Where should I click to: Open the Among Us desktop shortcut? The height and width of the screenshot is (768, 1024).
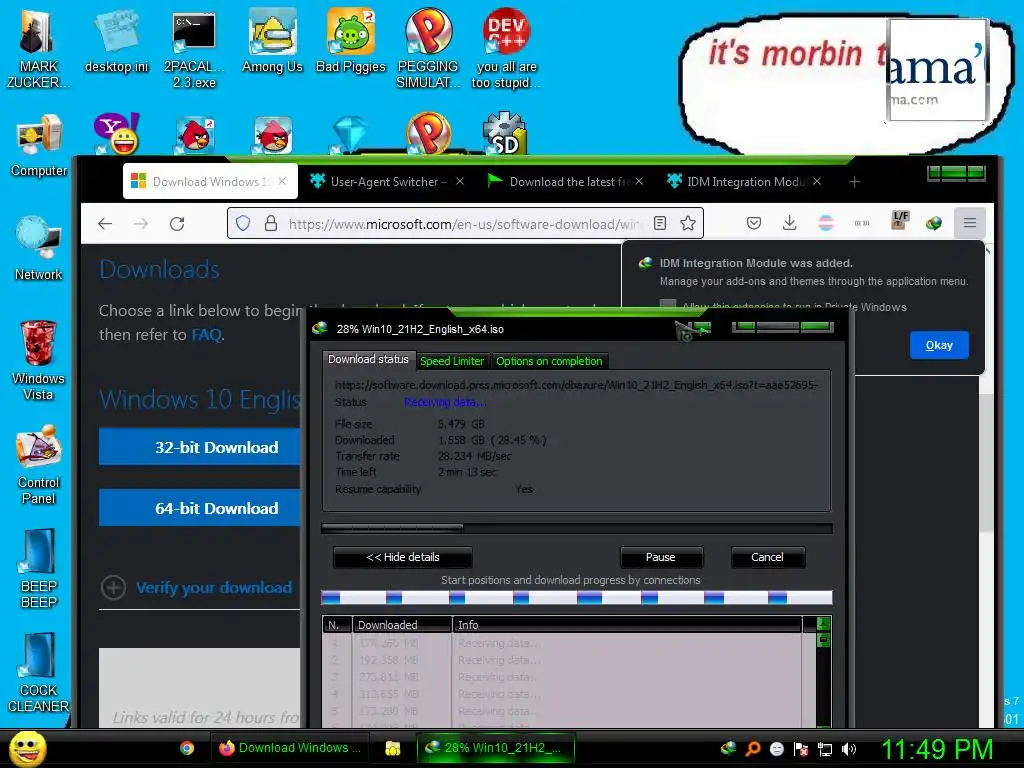coord(272,40)
